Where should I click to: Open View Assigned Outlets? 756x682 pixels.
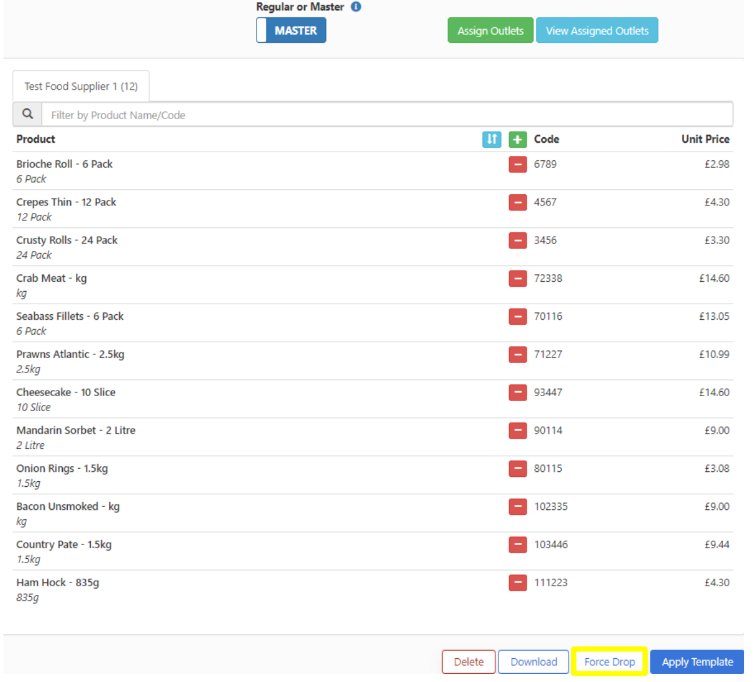point(597,31)
